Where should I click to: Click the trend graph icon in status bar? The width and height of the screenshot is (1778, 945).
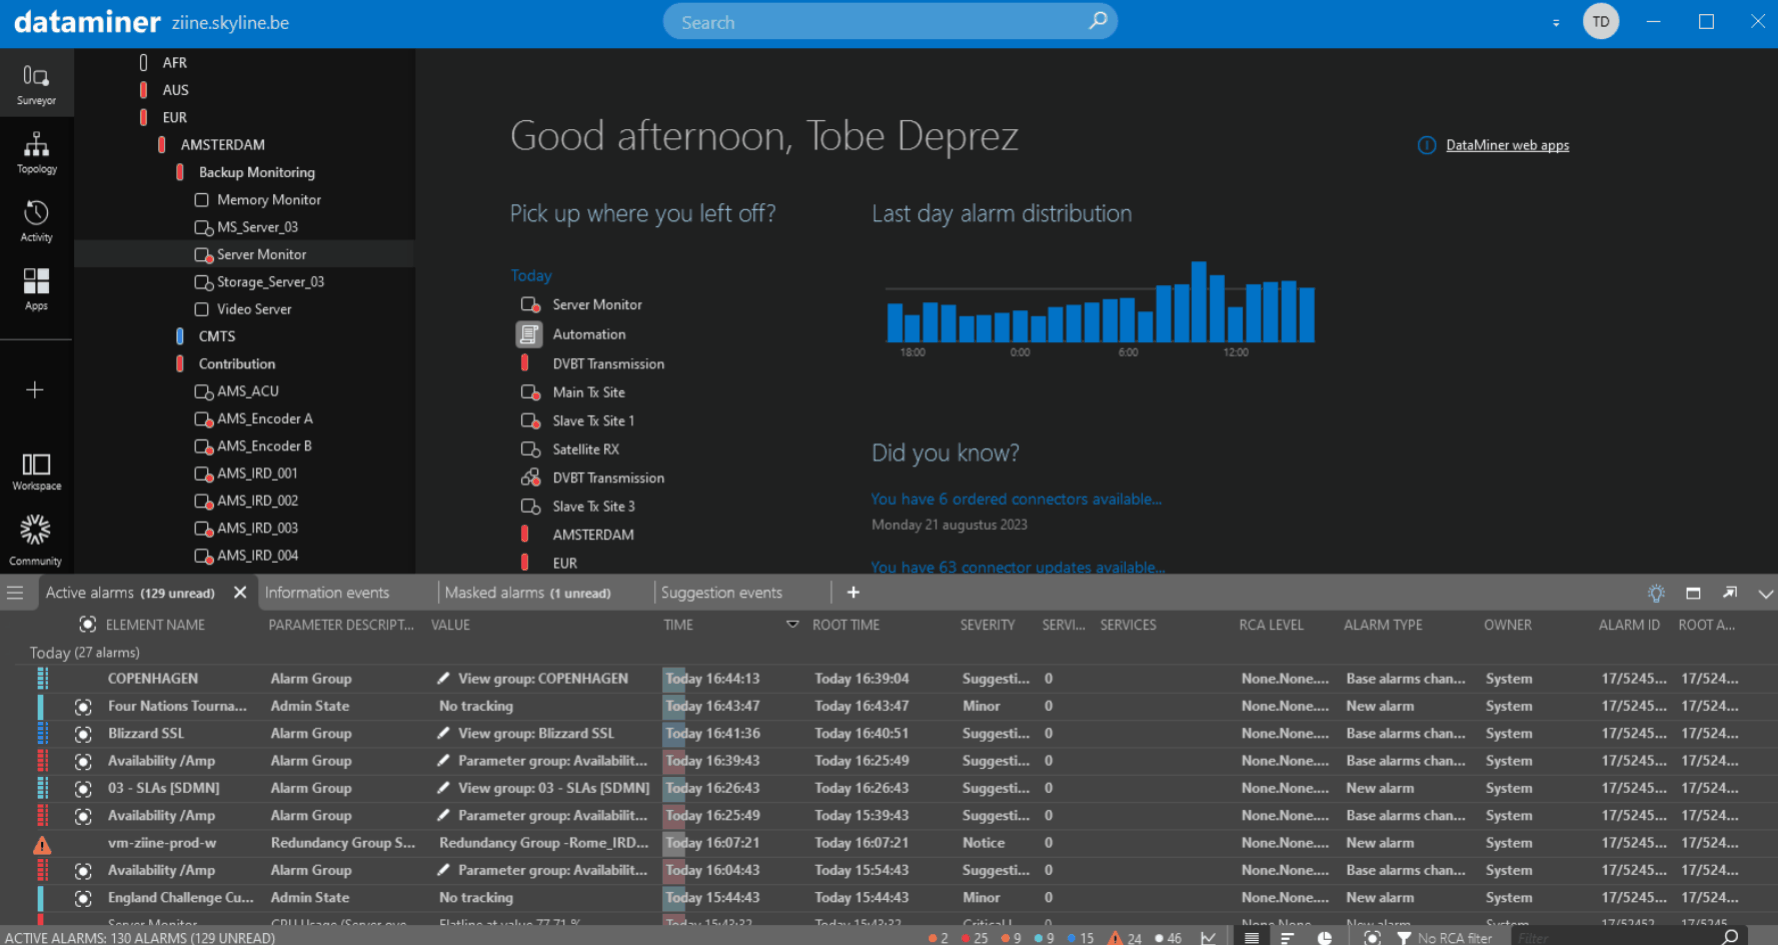(x=1209, y=938)
